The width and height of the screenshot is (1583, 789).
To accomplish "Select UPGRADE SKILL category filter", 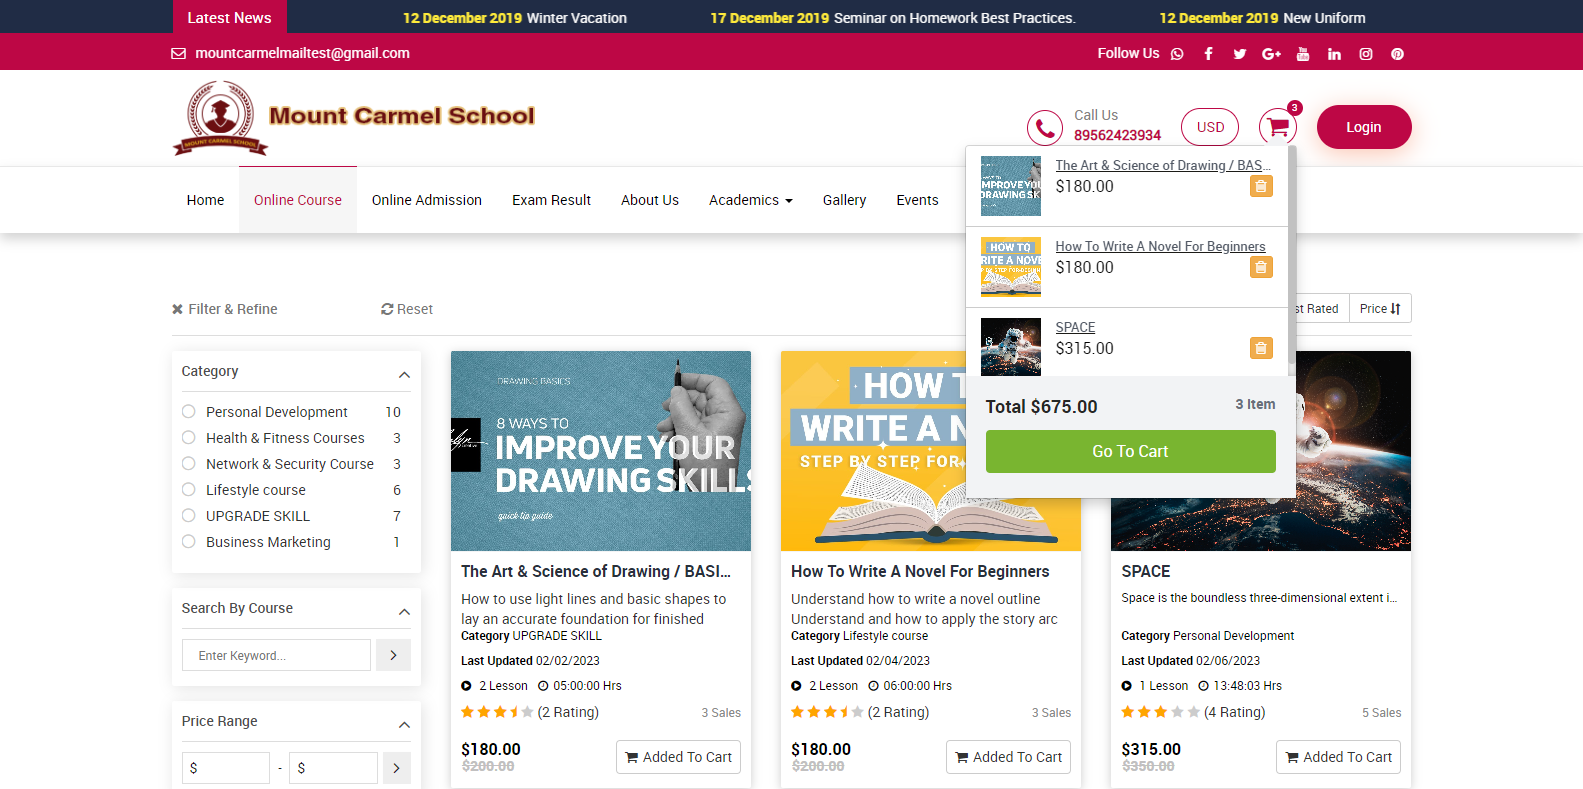I will coord(189,516).
